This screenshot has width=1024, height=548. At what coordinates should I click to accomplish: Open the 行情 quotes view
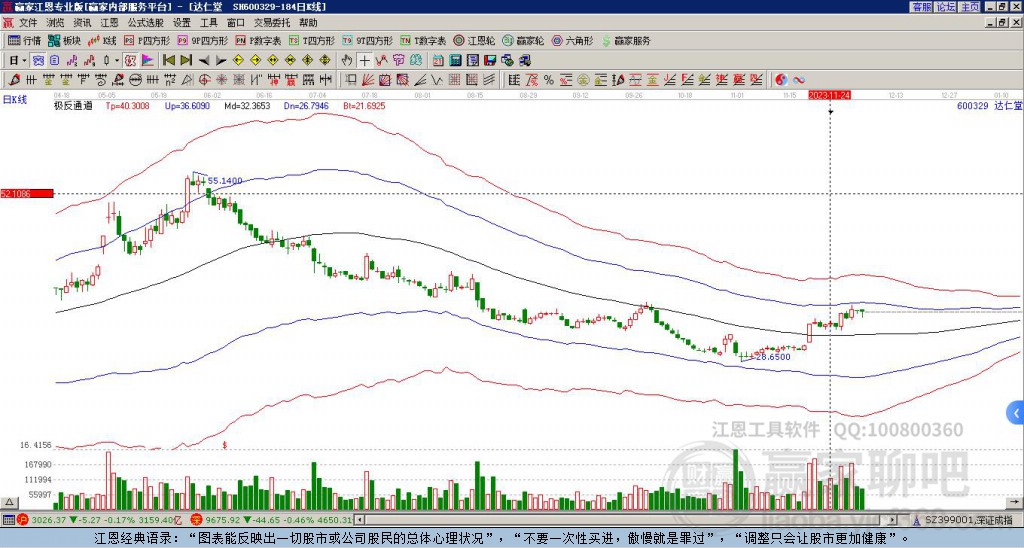click(x=25, y=40)
